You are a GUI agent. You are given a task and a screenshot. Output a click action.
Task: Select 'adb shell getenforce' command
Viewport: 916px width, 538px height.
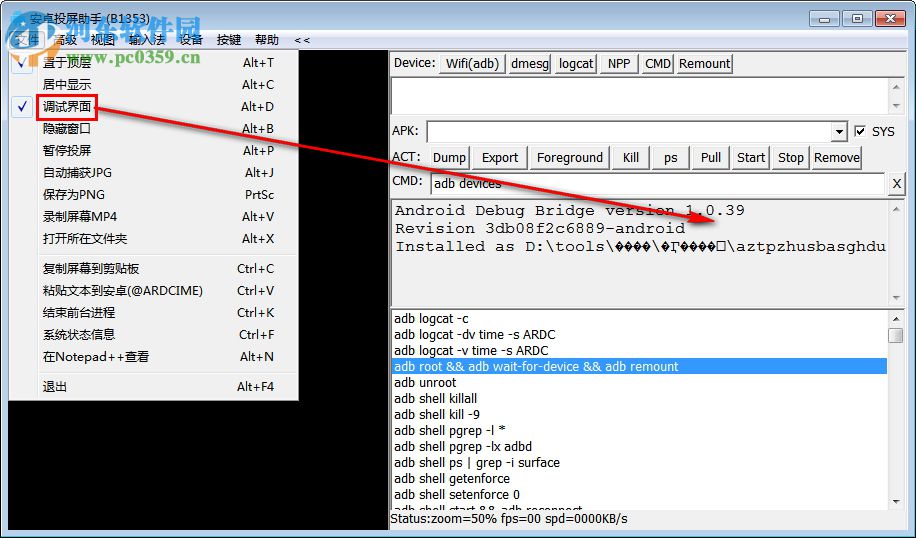639,478
